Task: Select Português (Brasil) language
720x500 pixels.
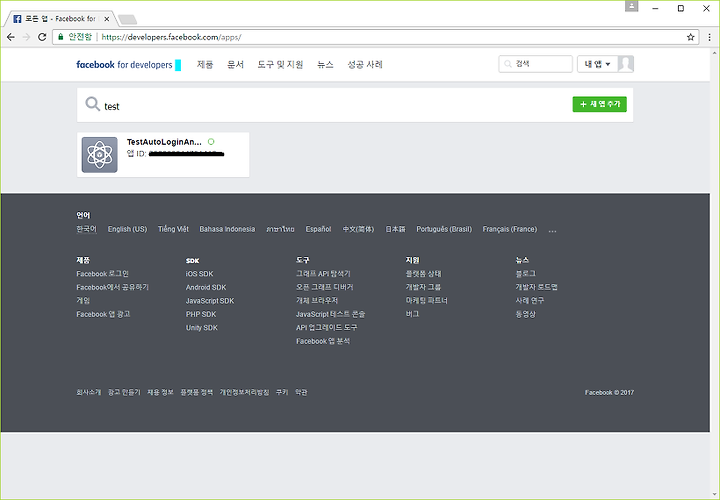Action: (444, 229)
